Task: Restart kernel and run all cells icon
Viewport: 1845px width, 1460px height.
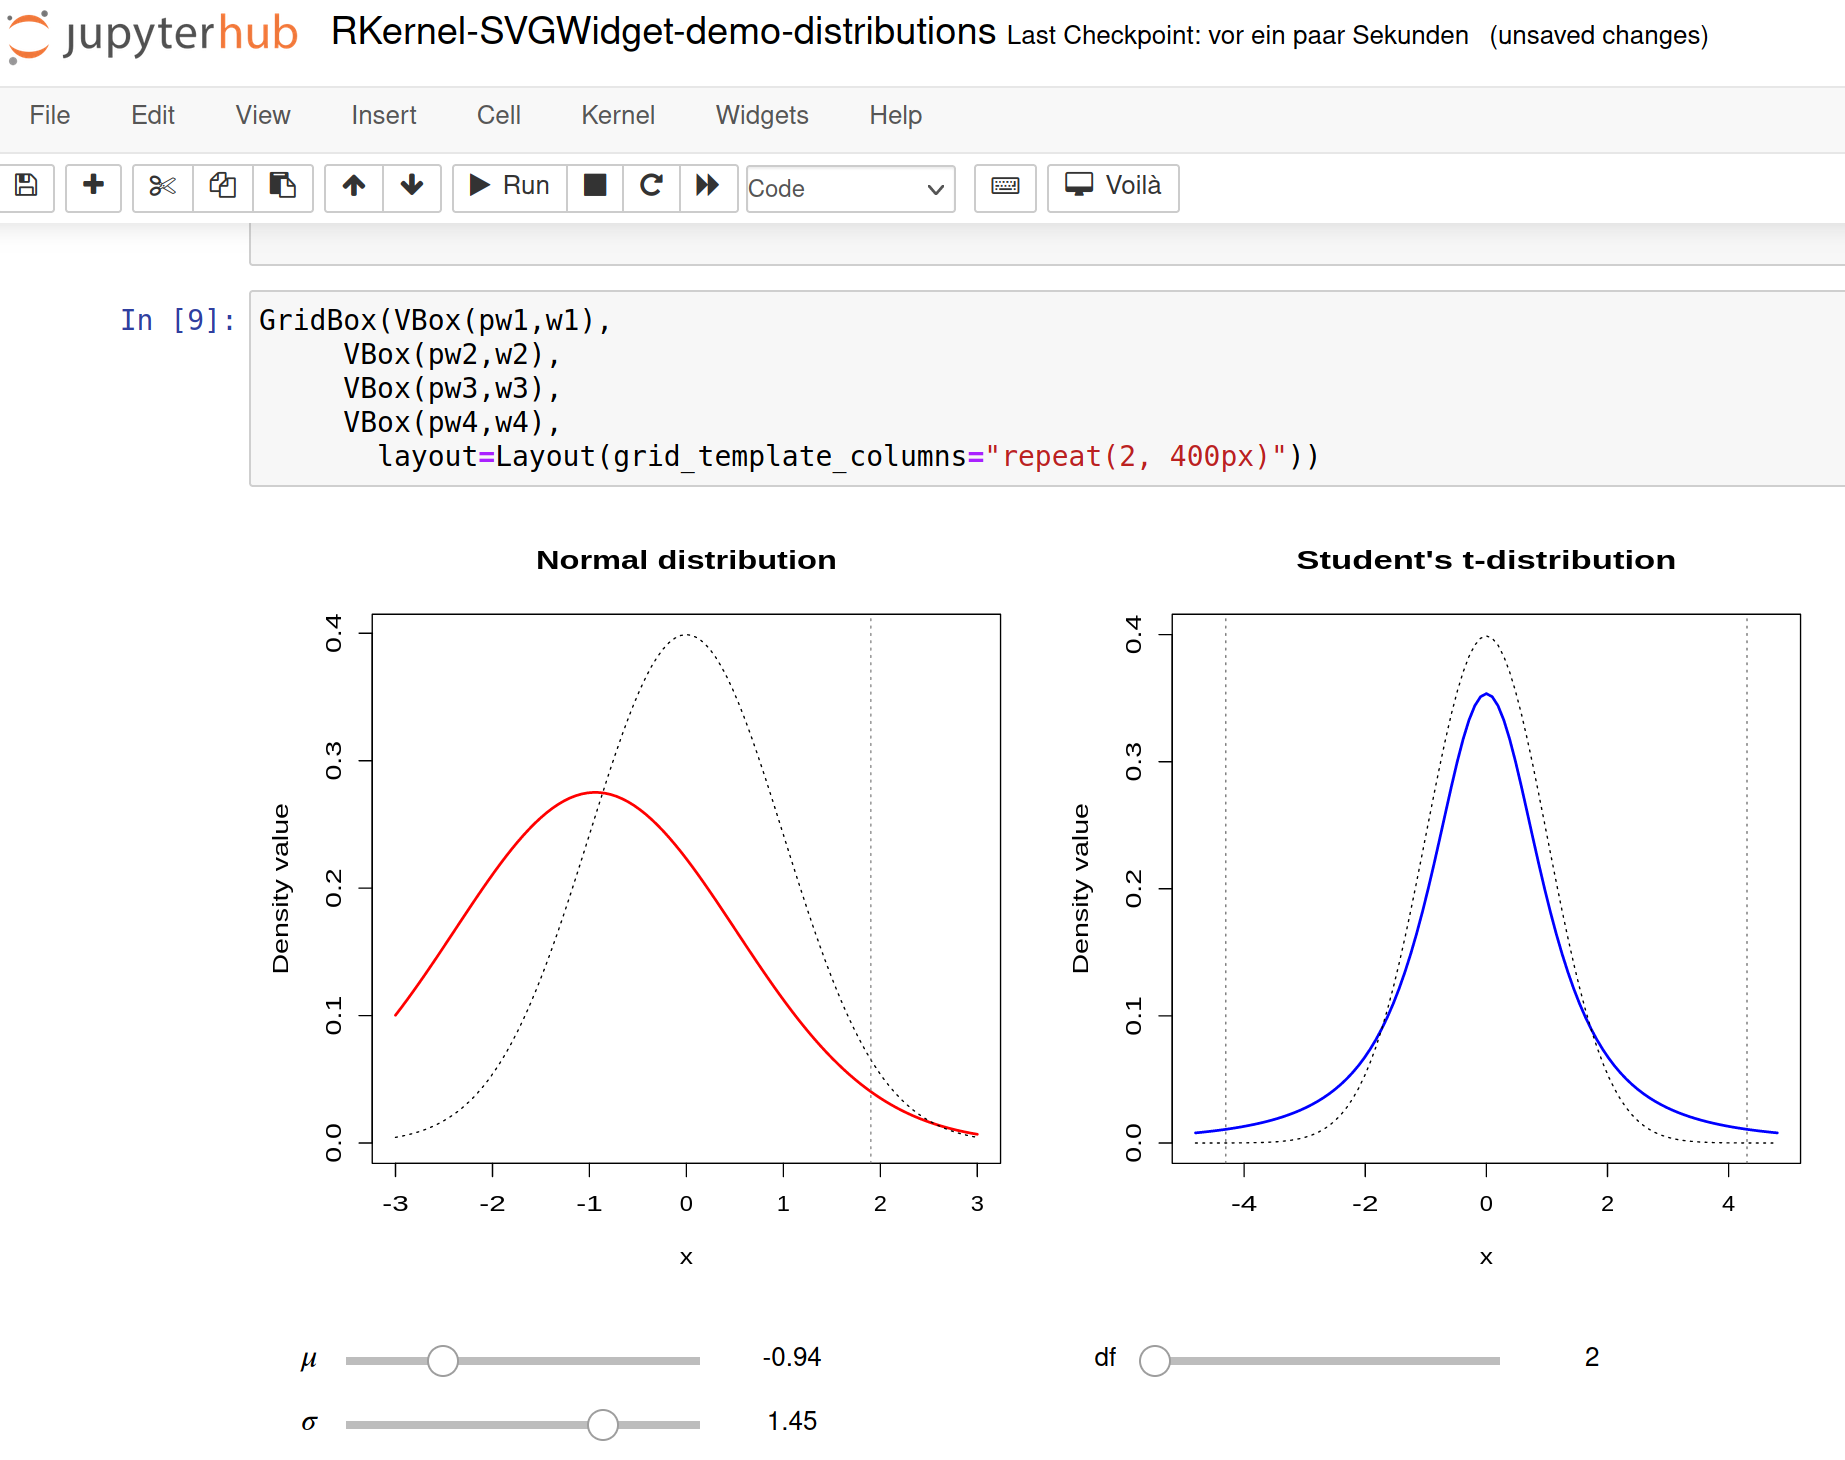Action: 708,187
